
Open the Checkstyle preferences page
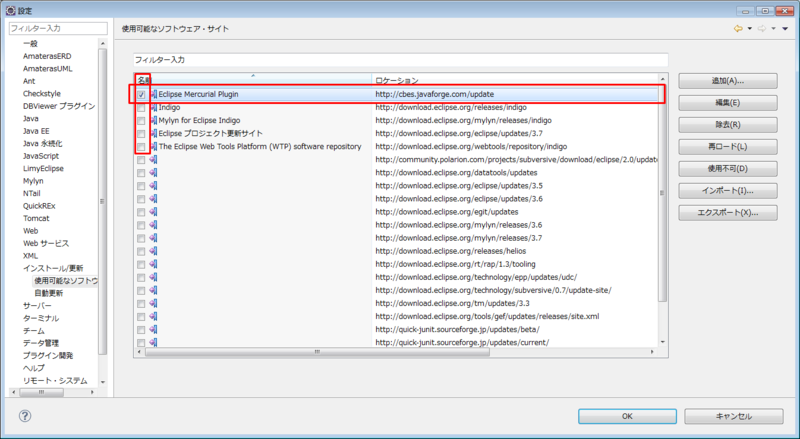click(x=42, y=94)
